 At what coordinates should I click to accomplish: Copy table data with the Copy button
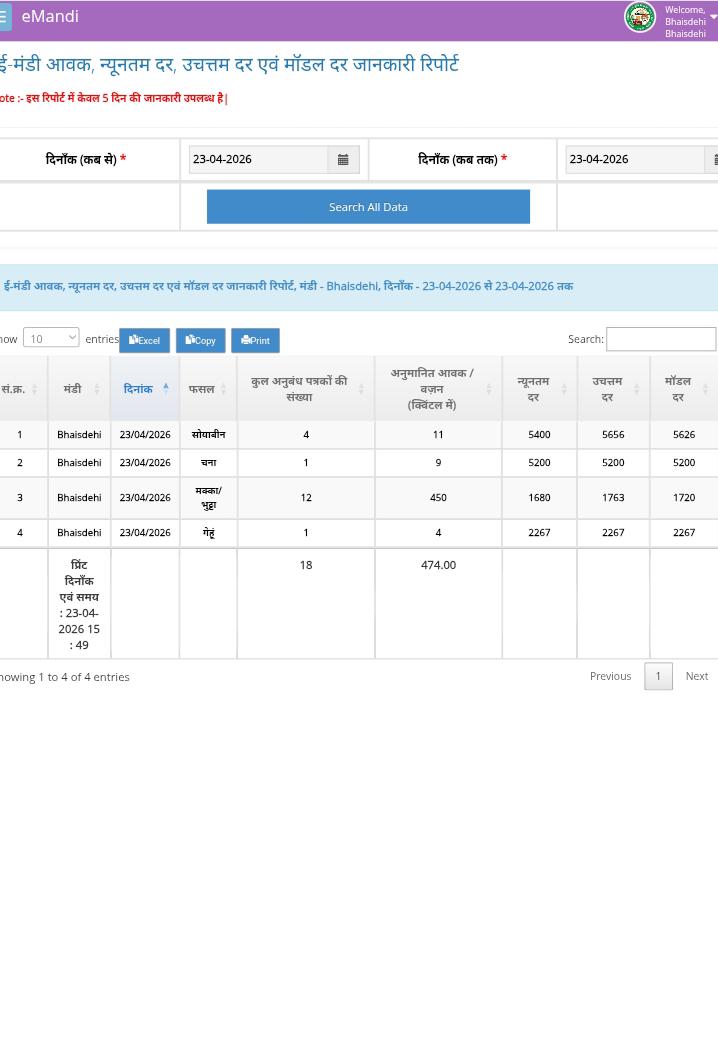(200, 340)
